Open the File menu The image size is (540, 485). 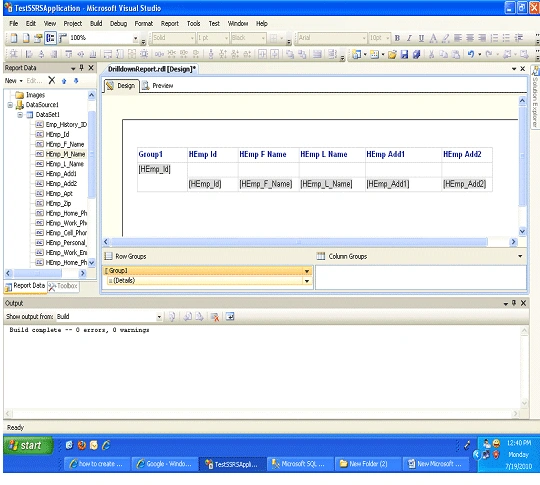click(x=14, y=23)
